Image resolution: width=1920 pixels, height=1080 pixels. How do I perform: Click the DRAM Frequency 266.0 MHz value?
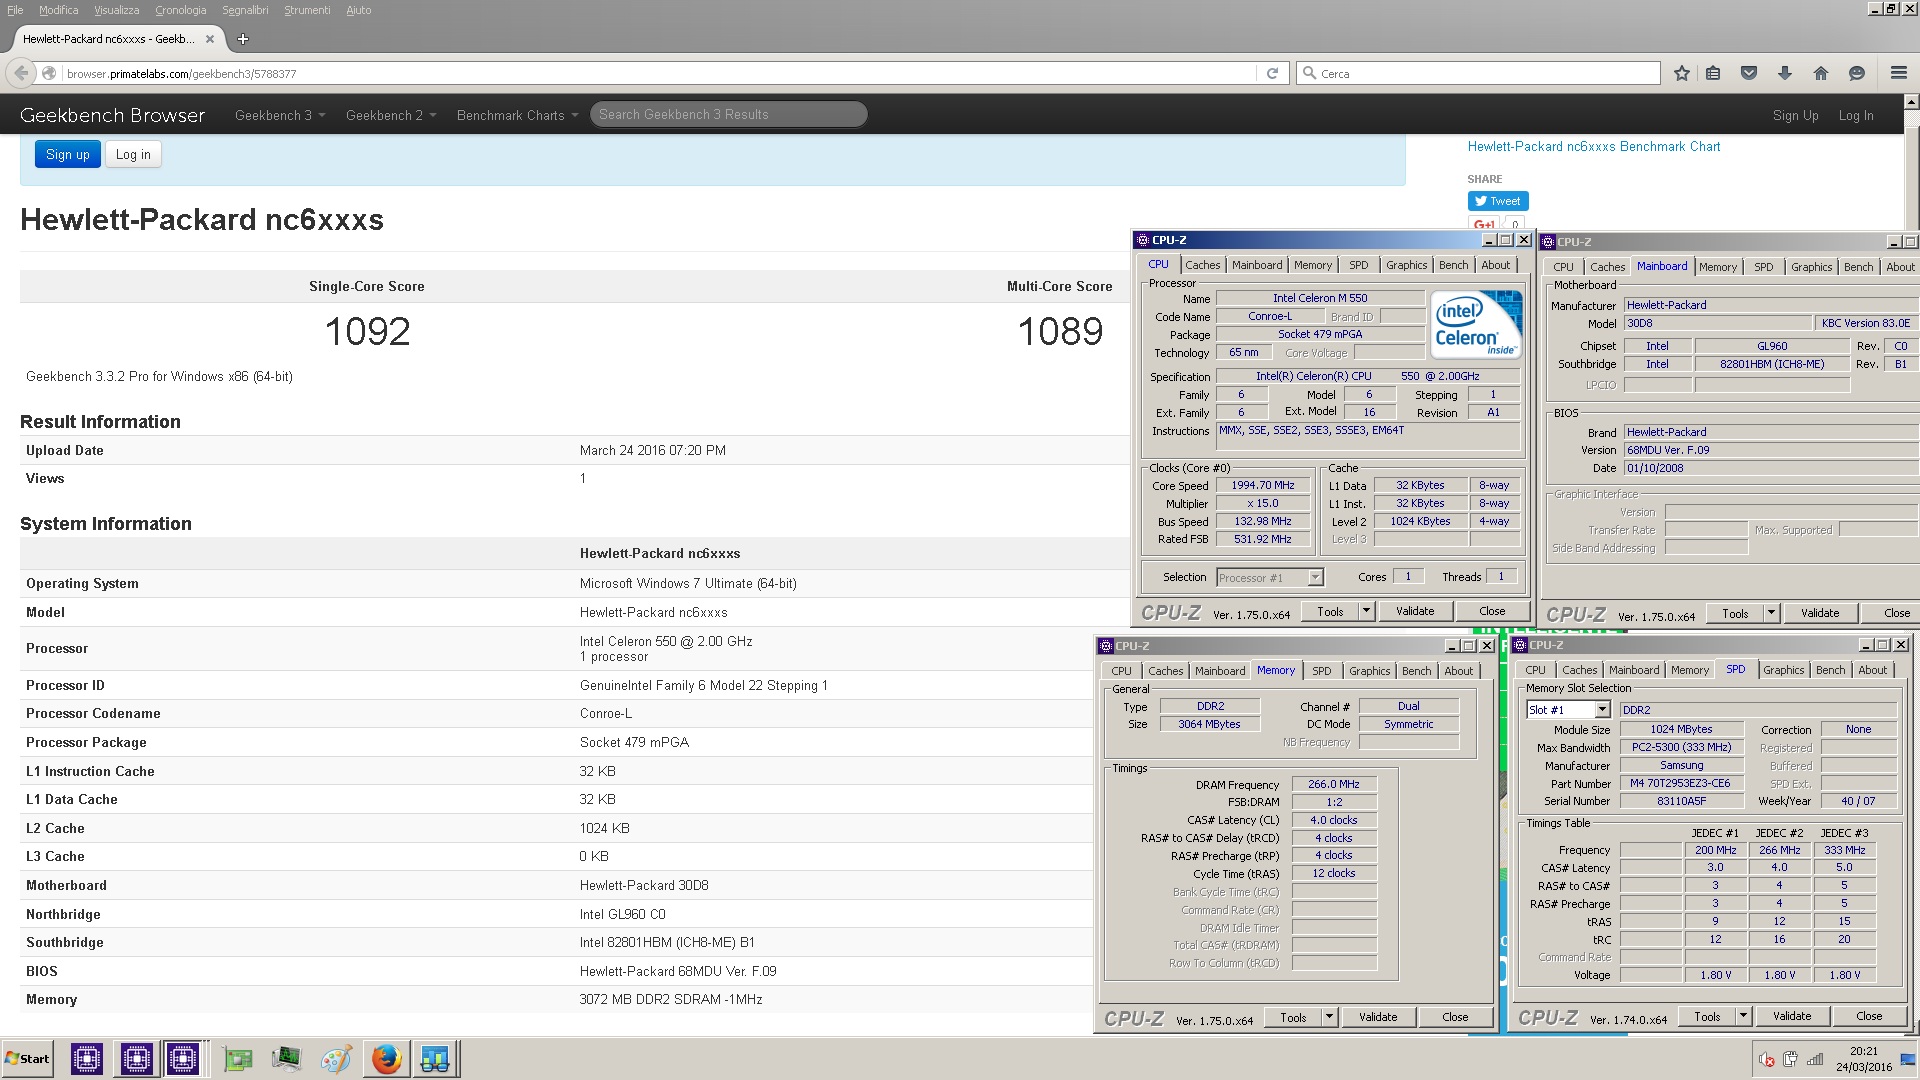click(x=1334, y=784)
